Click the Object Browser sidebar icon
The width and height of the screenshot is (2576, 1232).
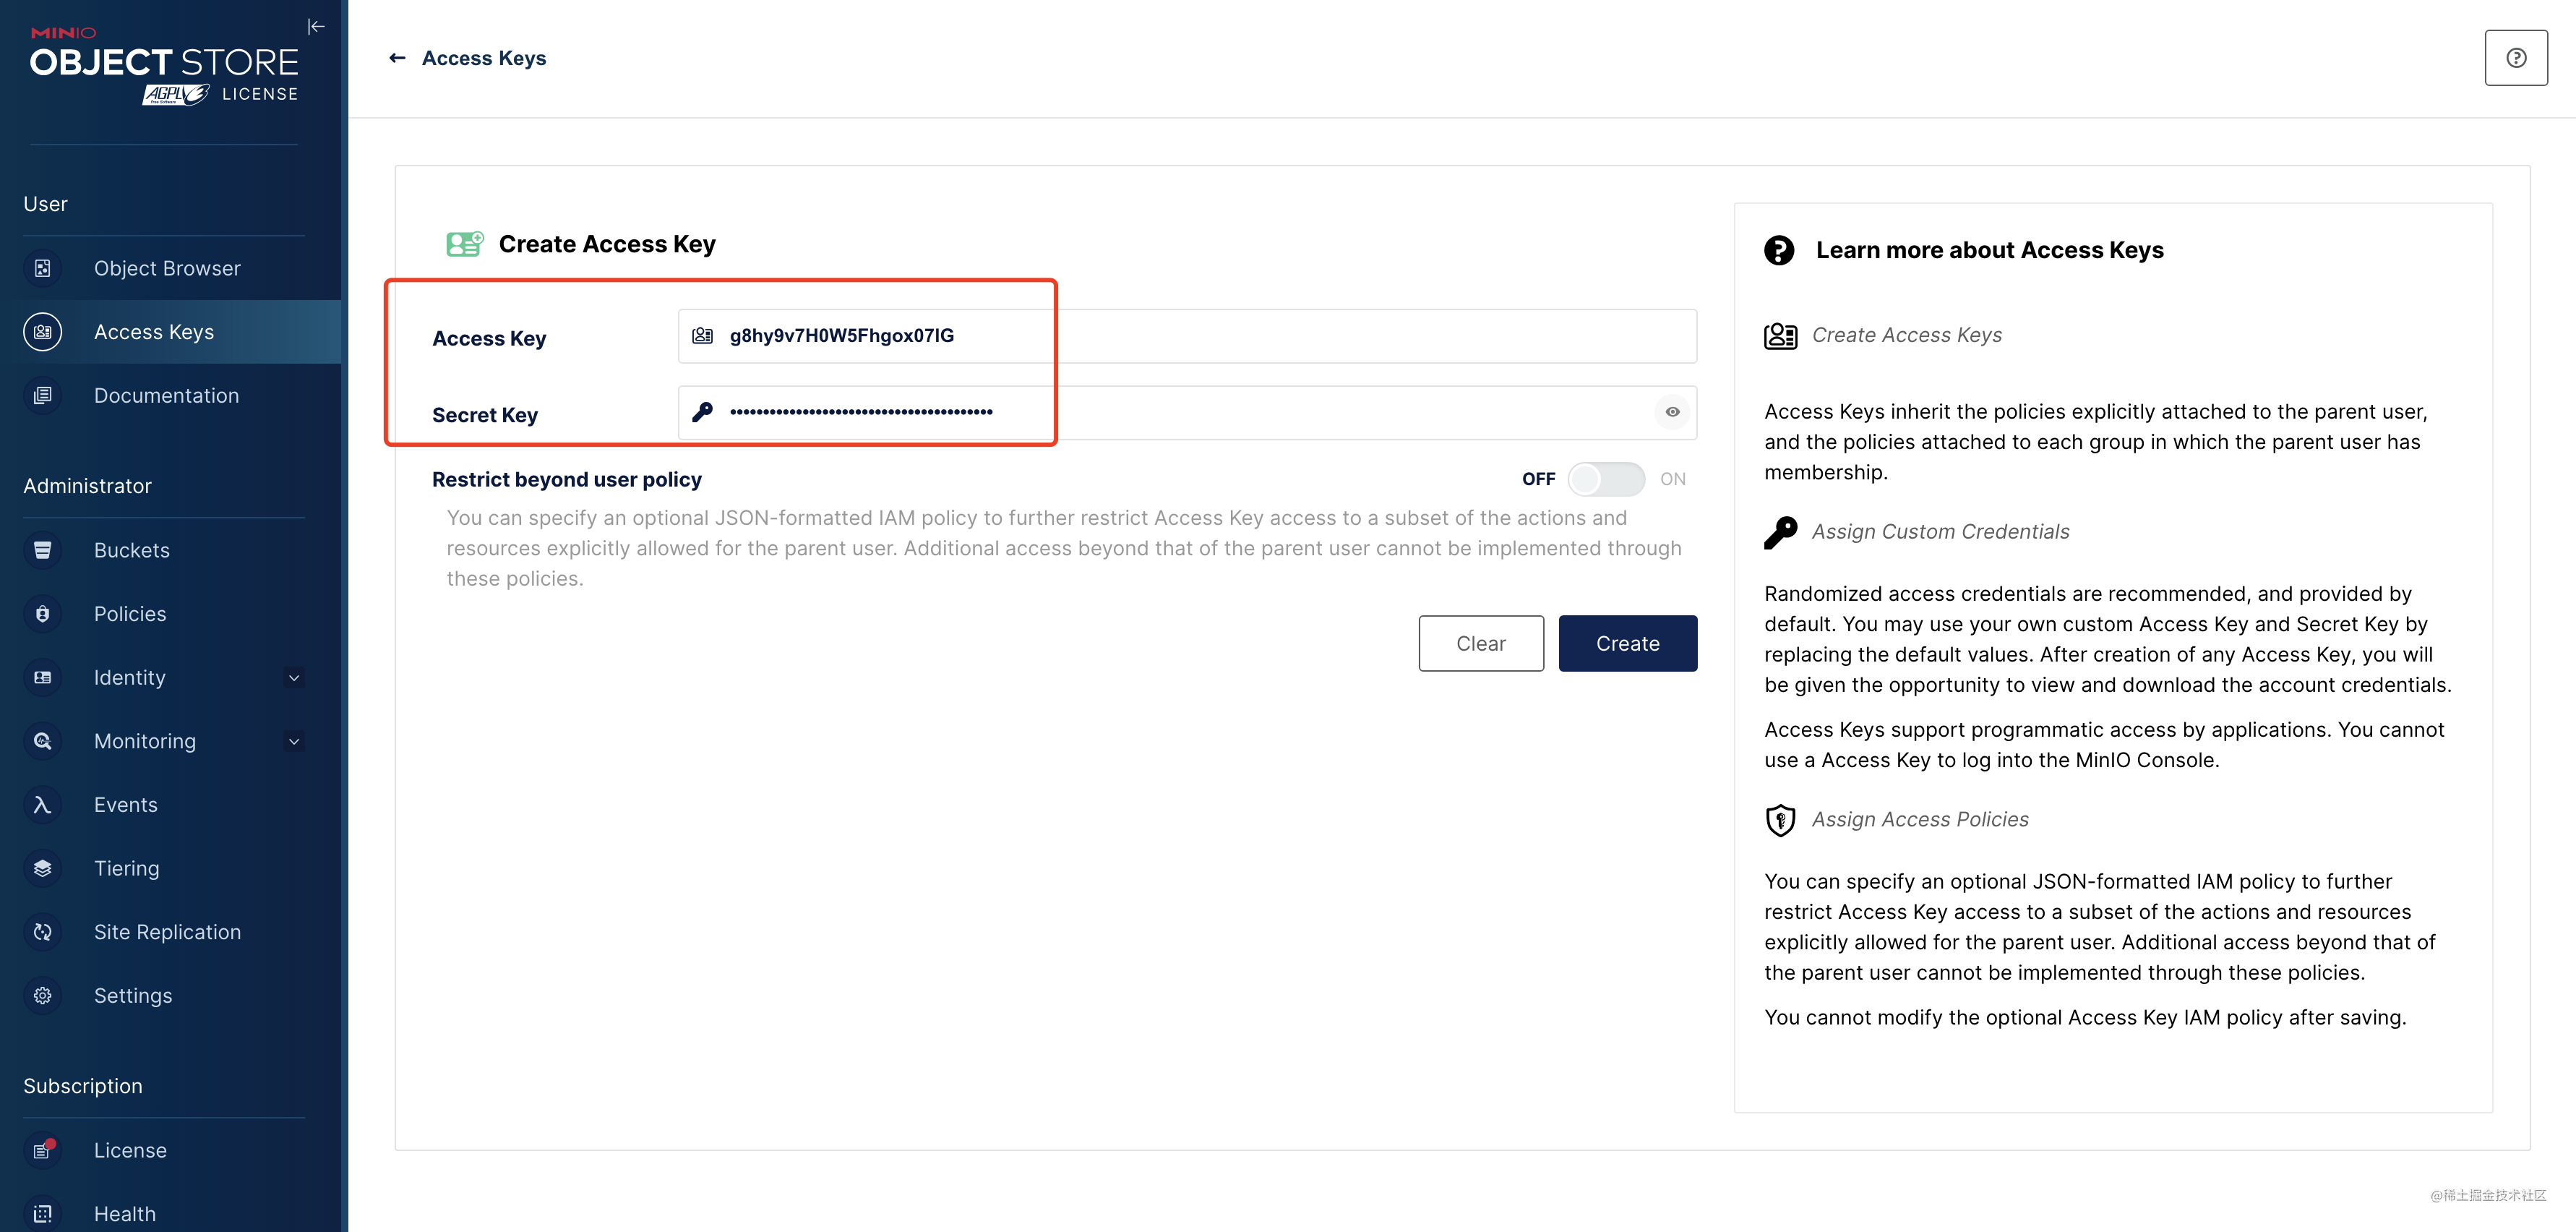[x=42, y=268]
